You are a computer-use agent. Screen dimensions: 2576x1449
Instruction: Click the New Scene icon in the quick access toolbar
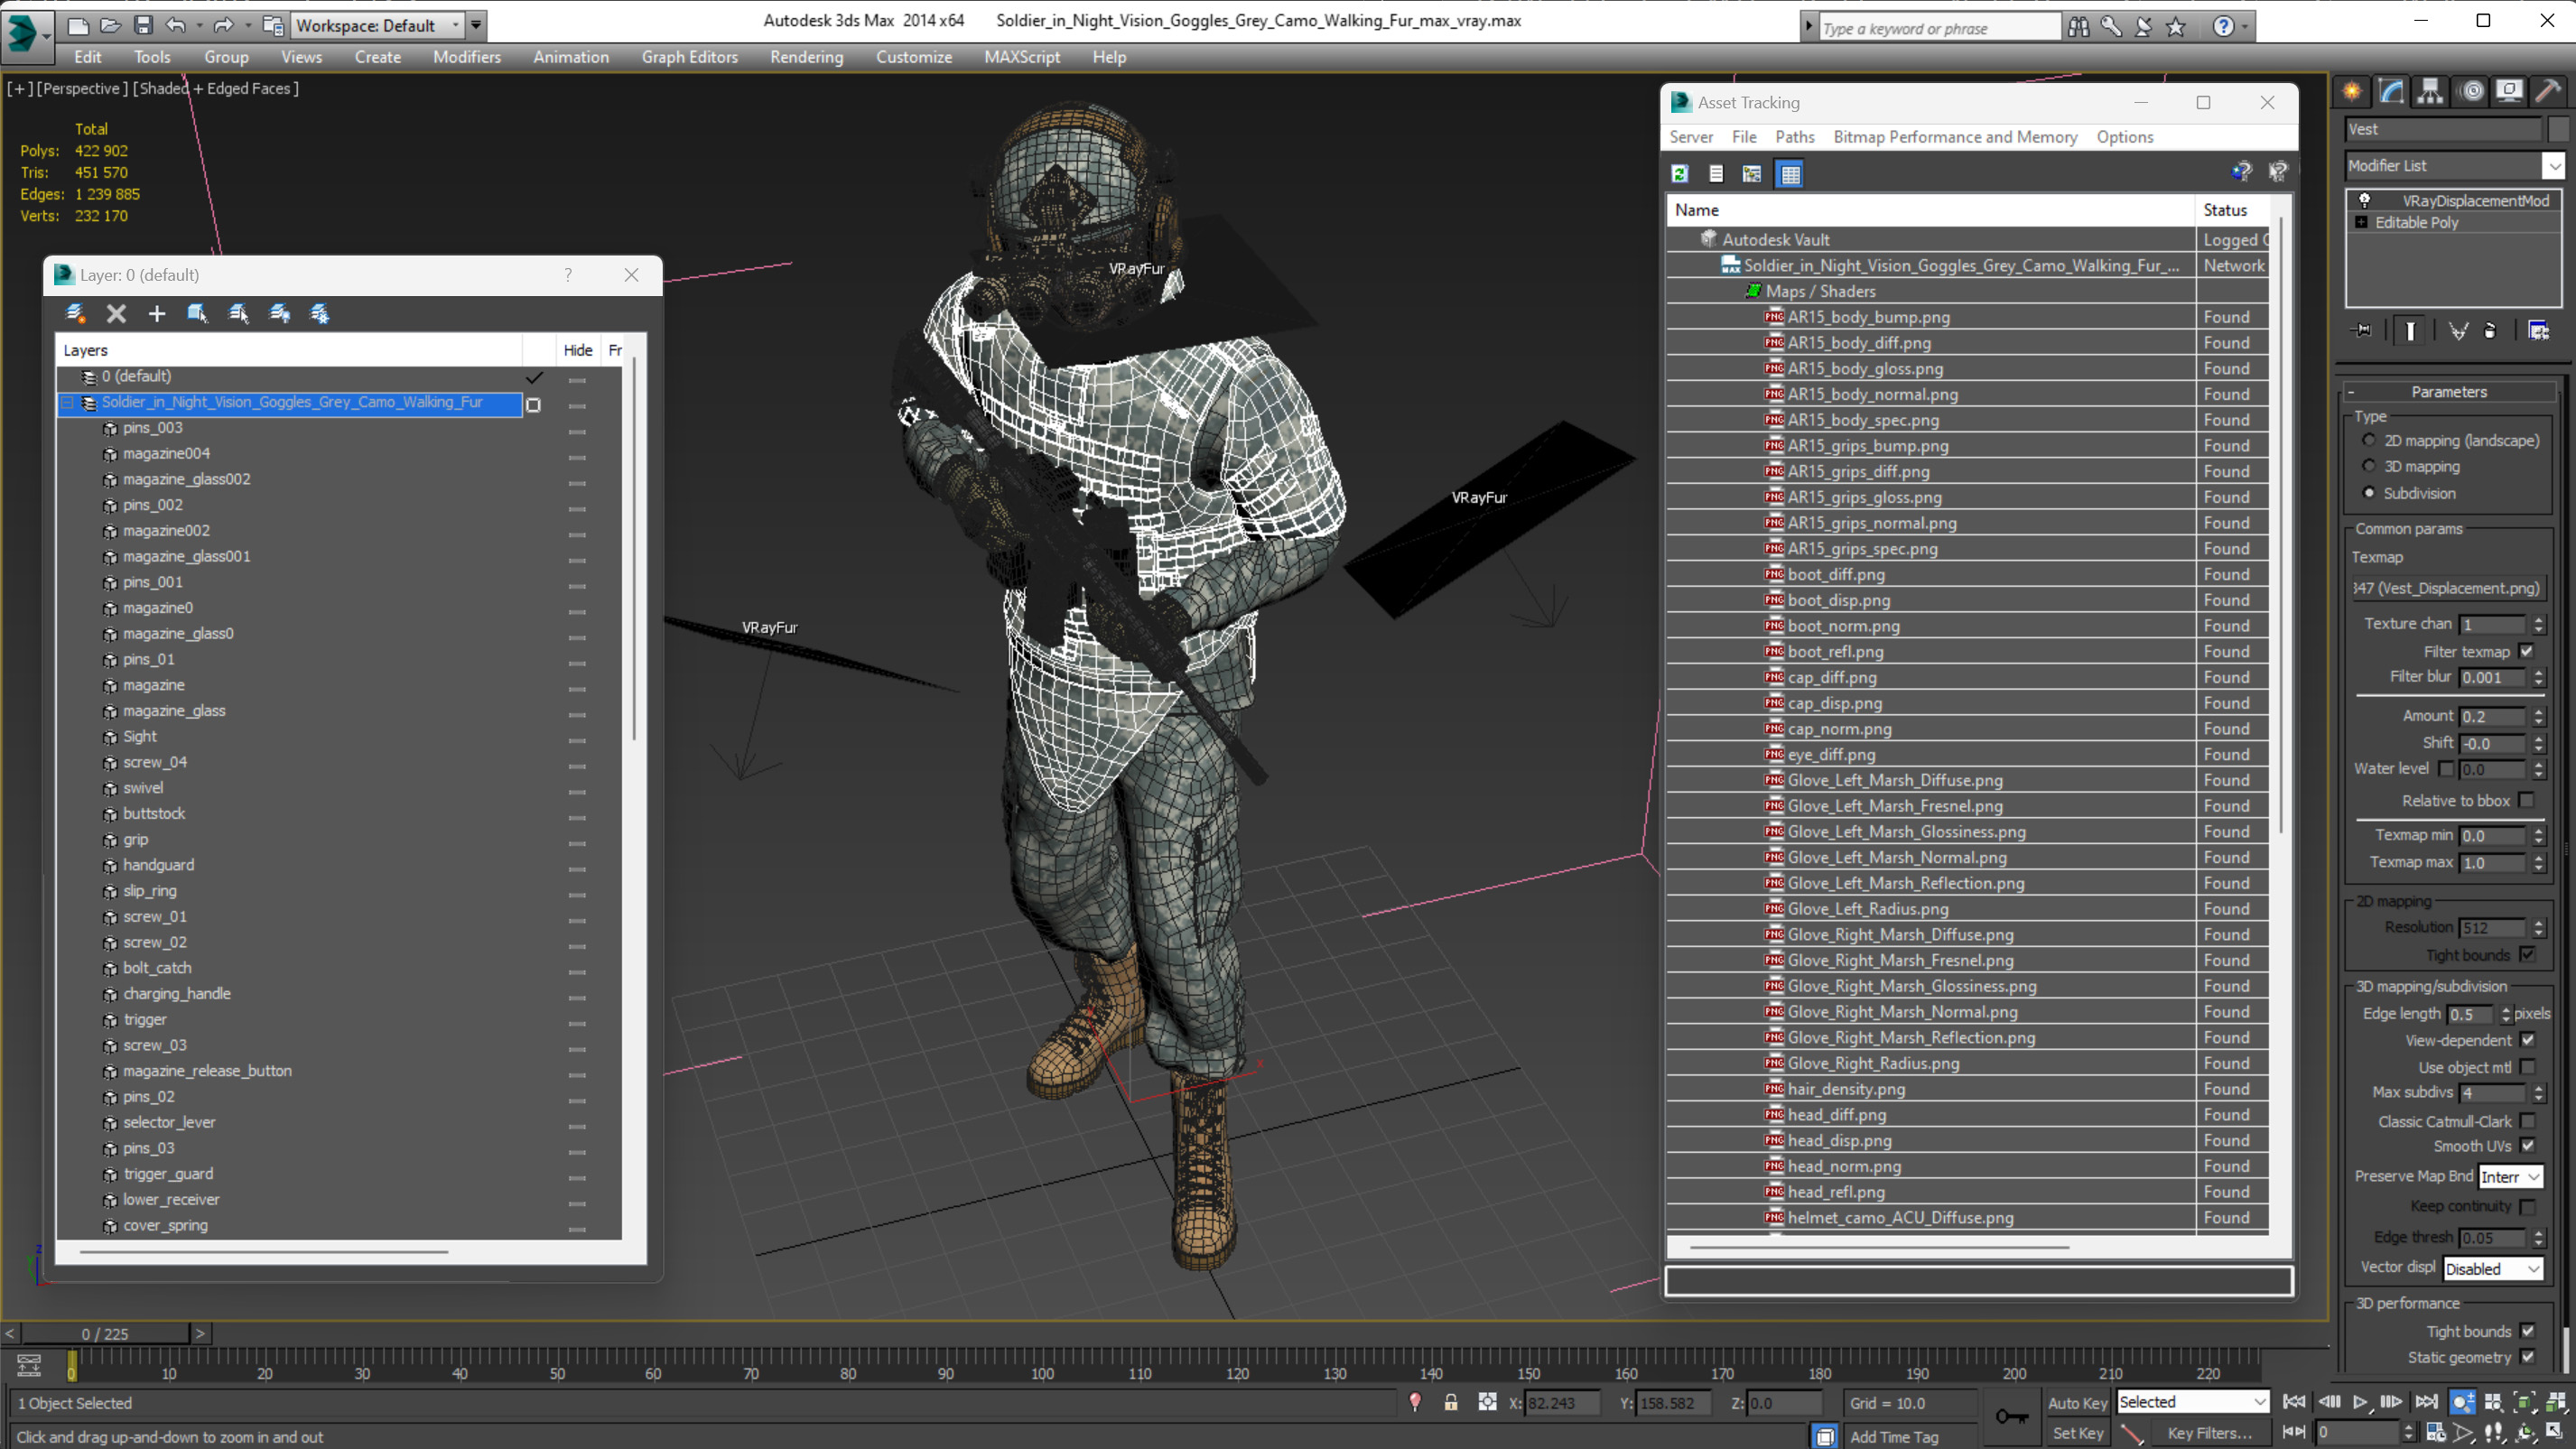(78, 25)
